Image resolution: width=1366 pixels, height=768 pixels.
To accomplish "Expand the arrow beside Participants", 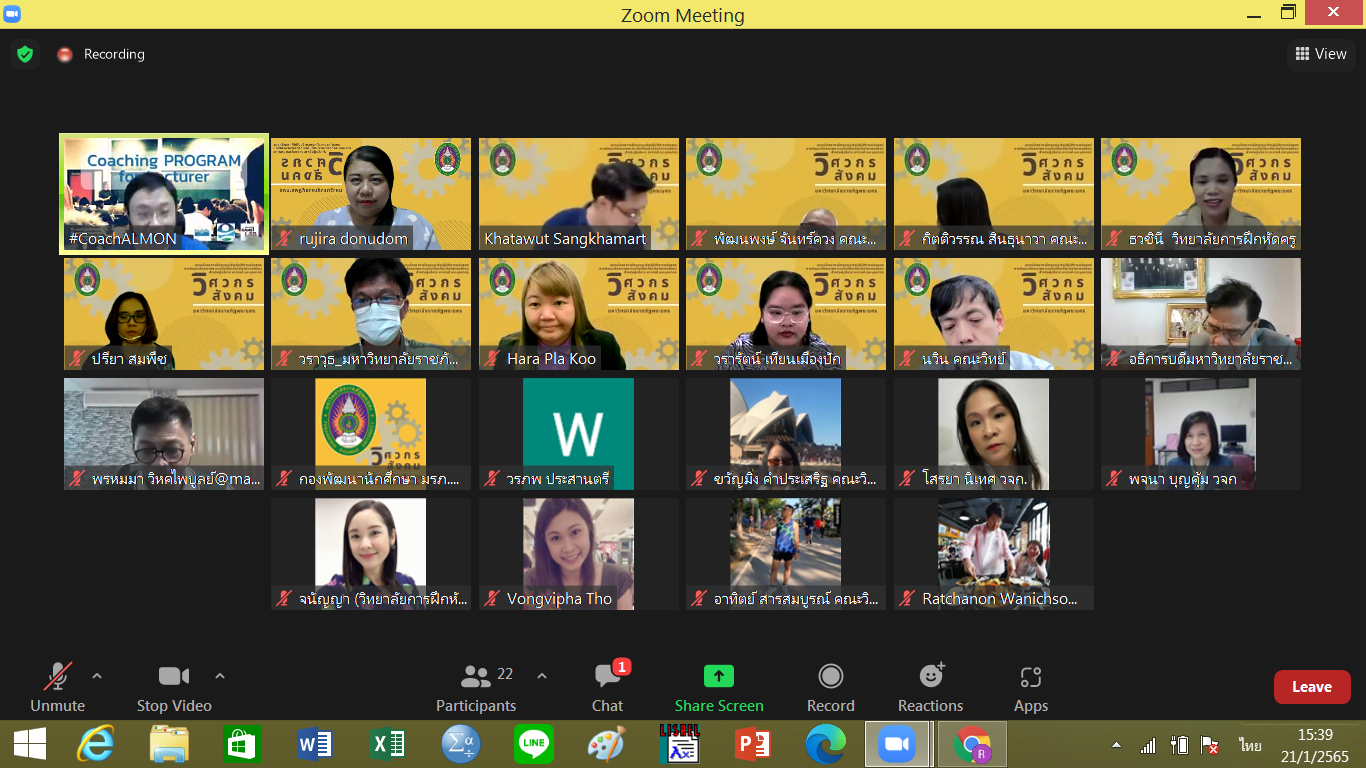I will click(542, 676).
